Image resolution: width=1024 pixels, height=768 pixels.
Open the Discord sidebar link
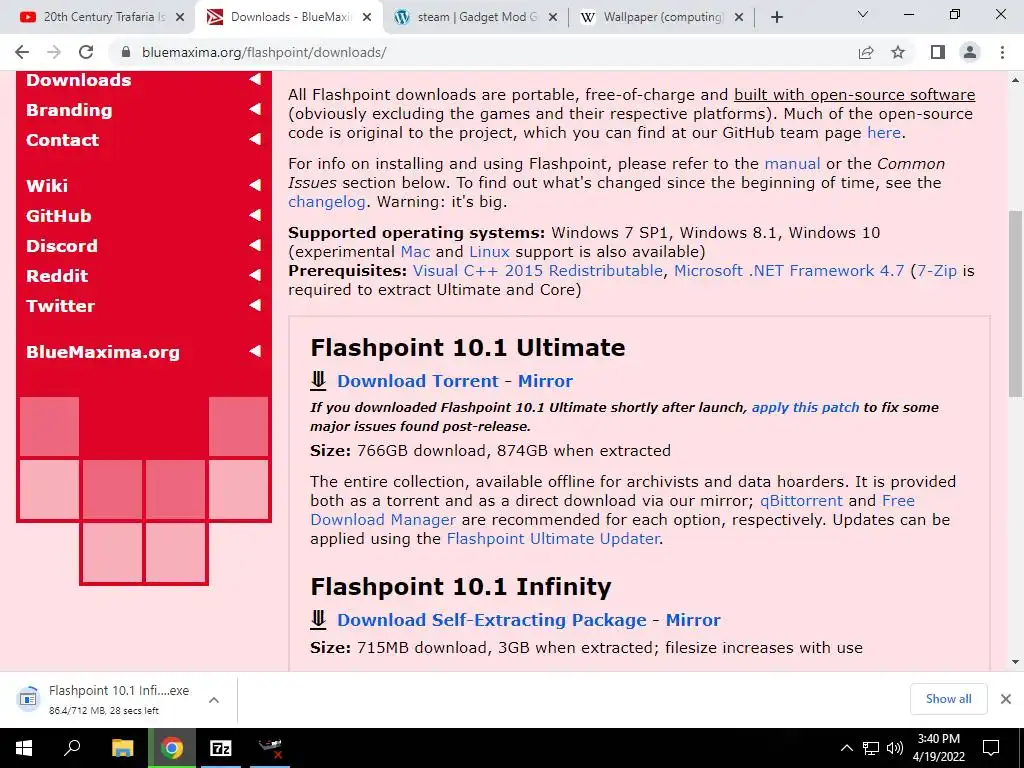[62, 246]
